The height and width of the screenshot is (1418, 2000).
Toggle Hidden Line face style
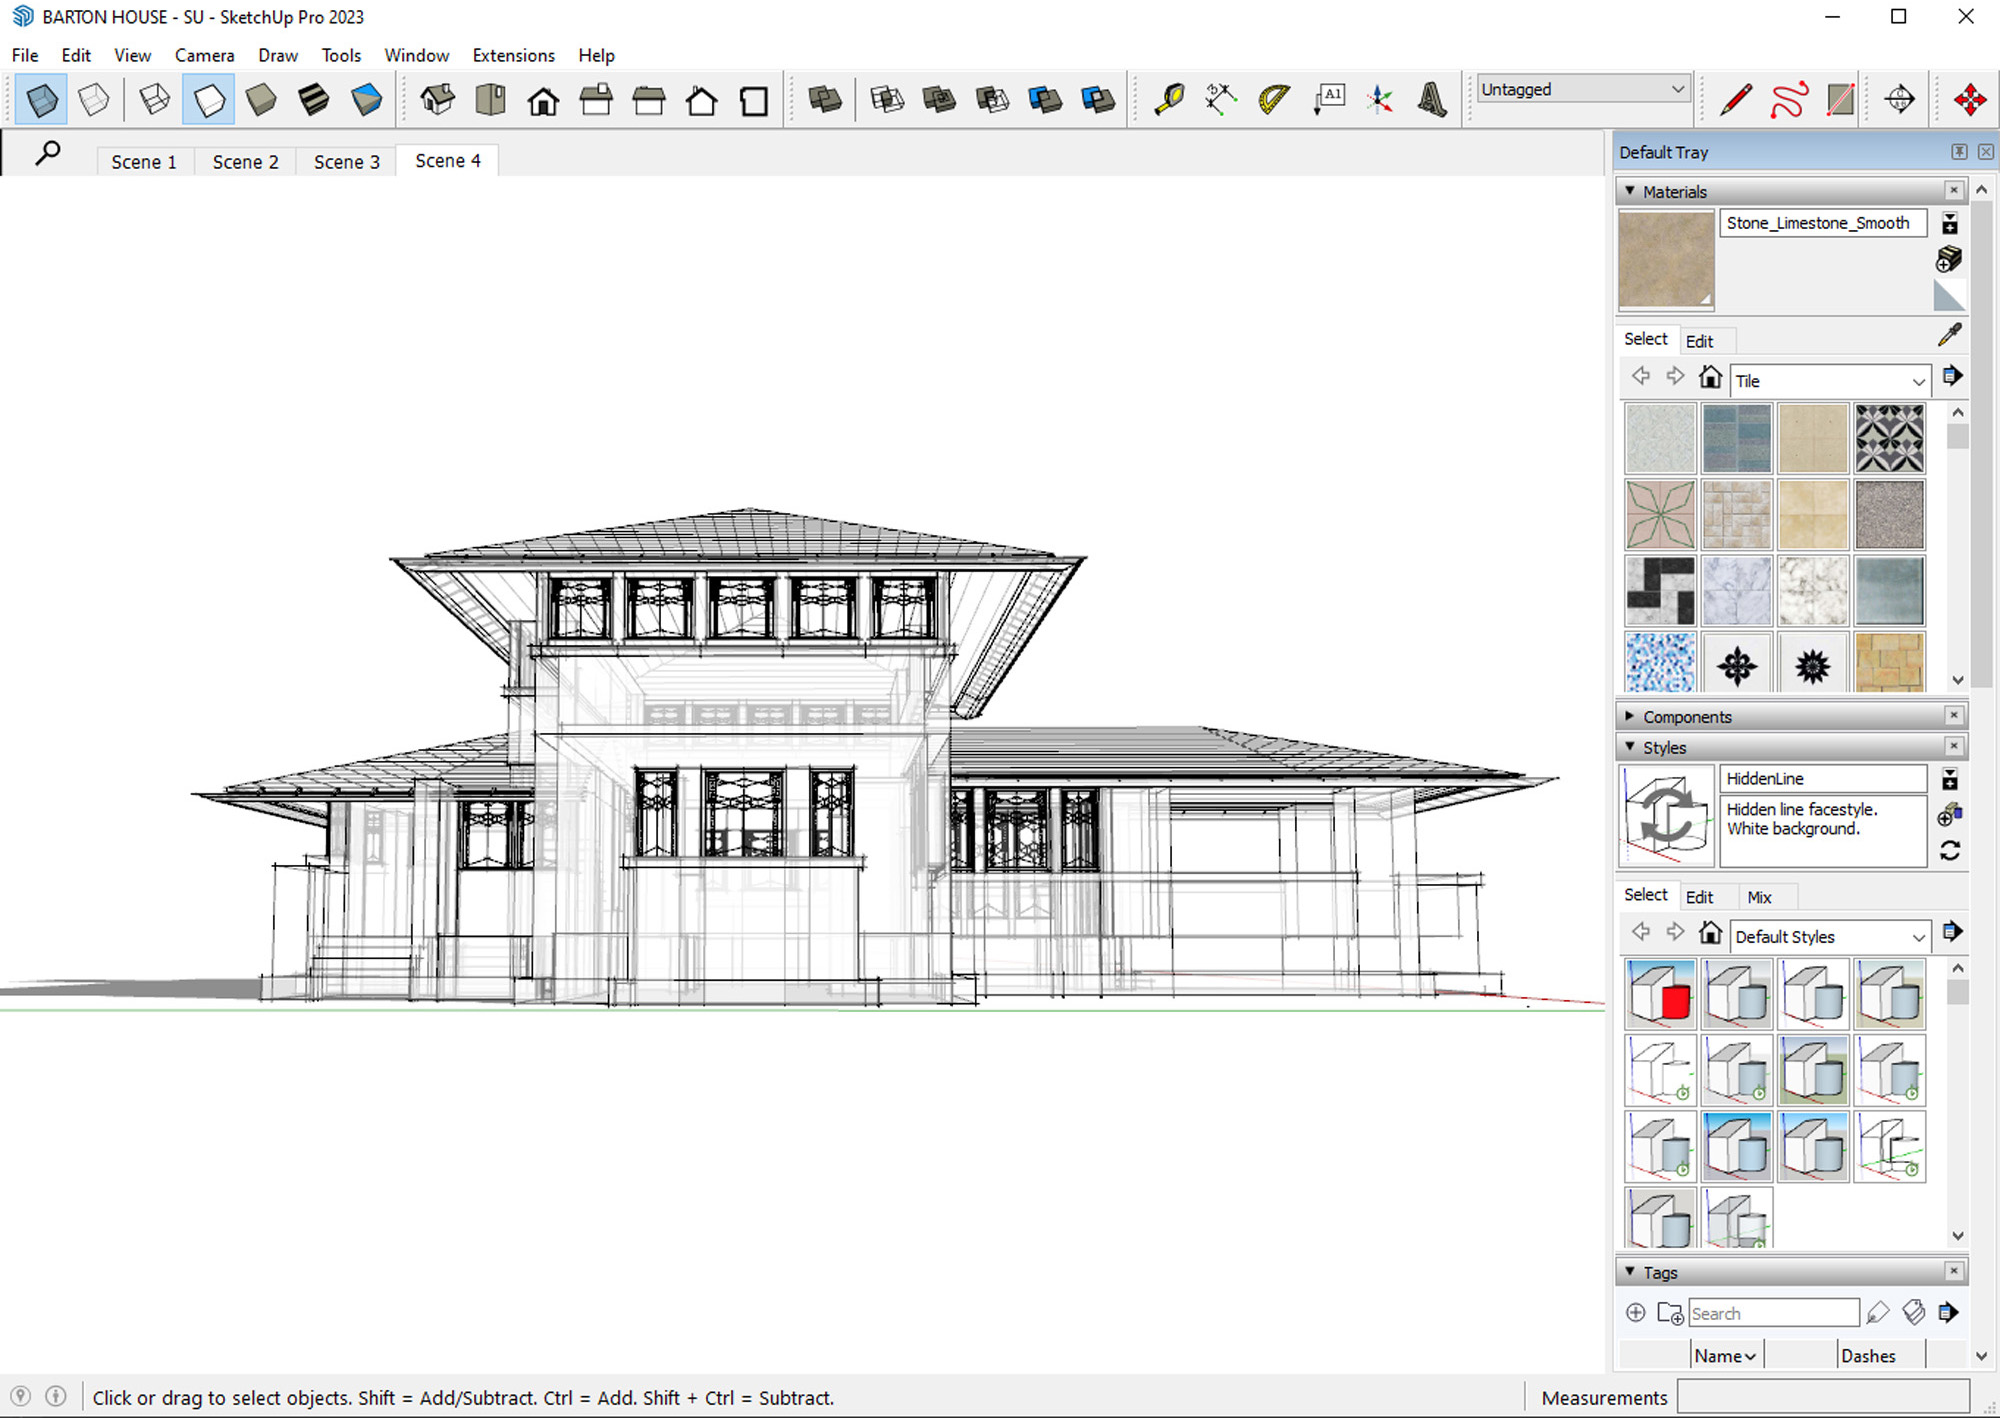pyautogui.click(x=208, y=99)
